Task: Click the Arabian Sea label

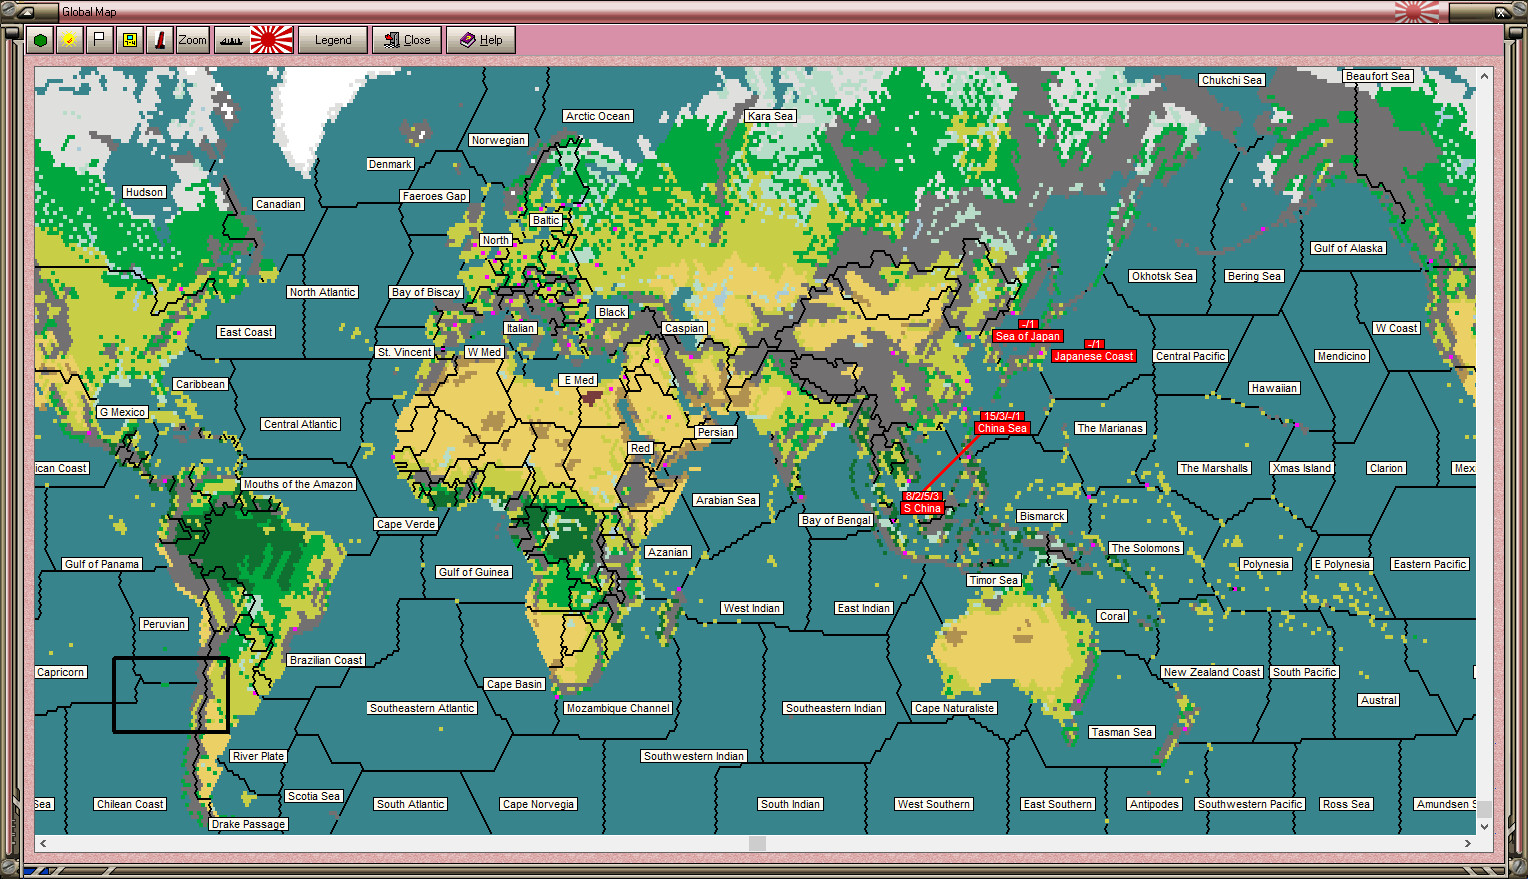Action: 726,500
